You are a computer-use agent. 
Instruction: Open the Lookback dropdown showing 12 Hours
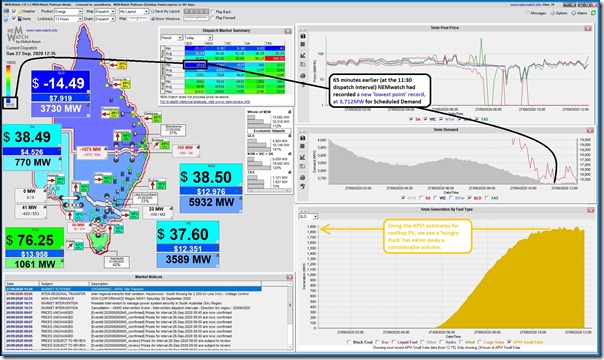68,19
